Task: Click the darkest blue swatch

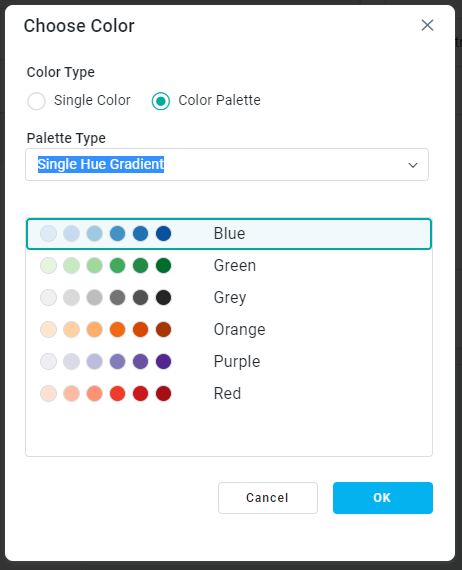Action: [x=164, y=234]
